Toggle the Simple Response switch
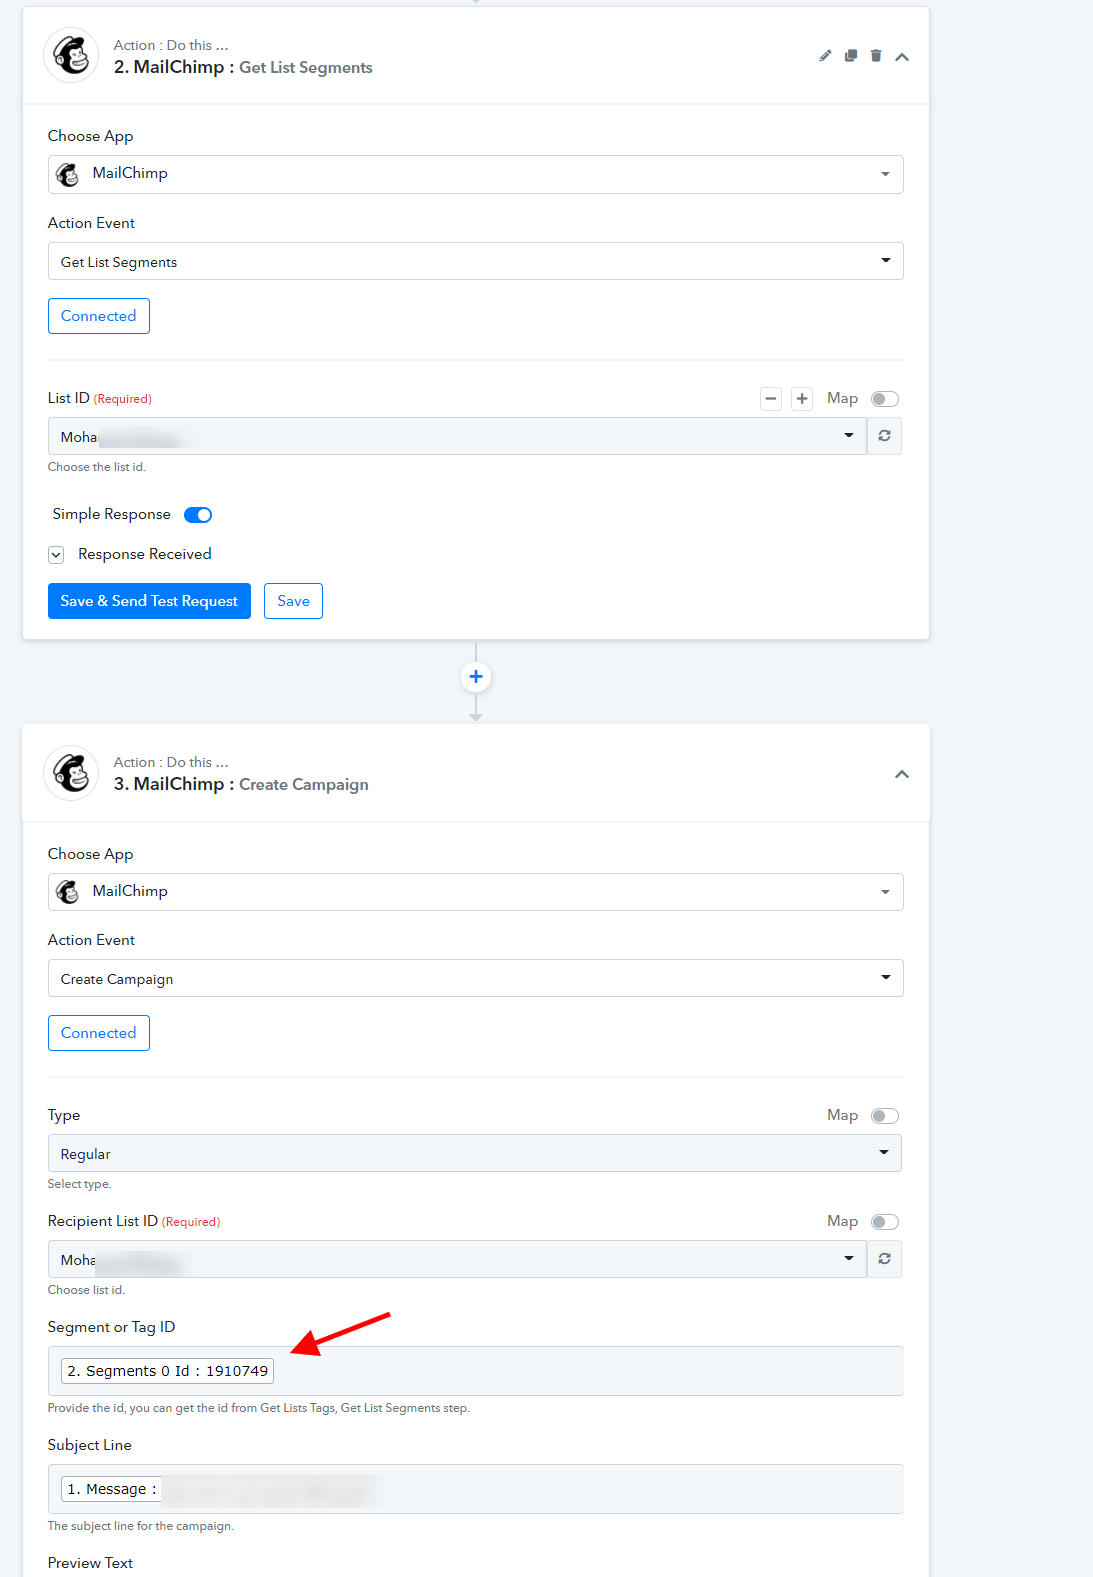The height and width of the screenshot is (1577, 1093). pos(198,515)
